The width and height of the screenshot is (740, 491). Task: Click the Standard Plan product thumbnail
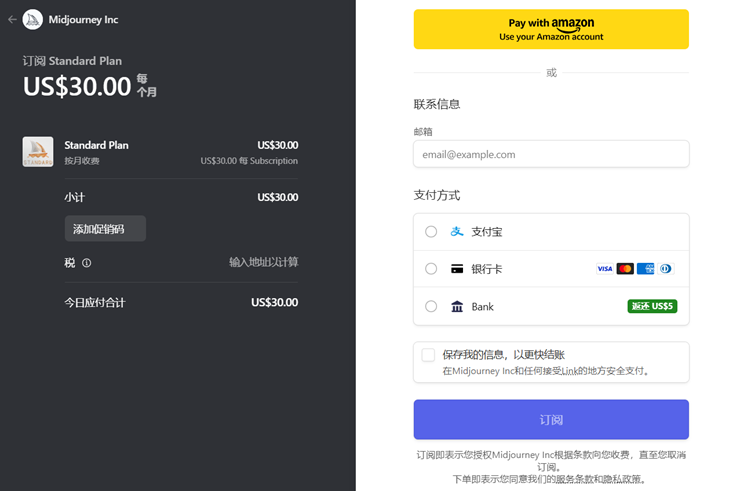[38, 152]
